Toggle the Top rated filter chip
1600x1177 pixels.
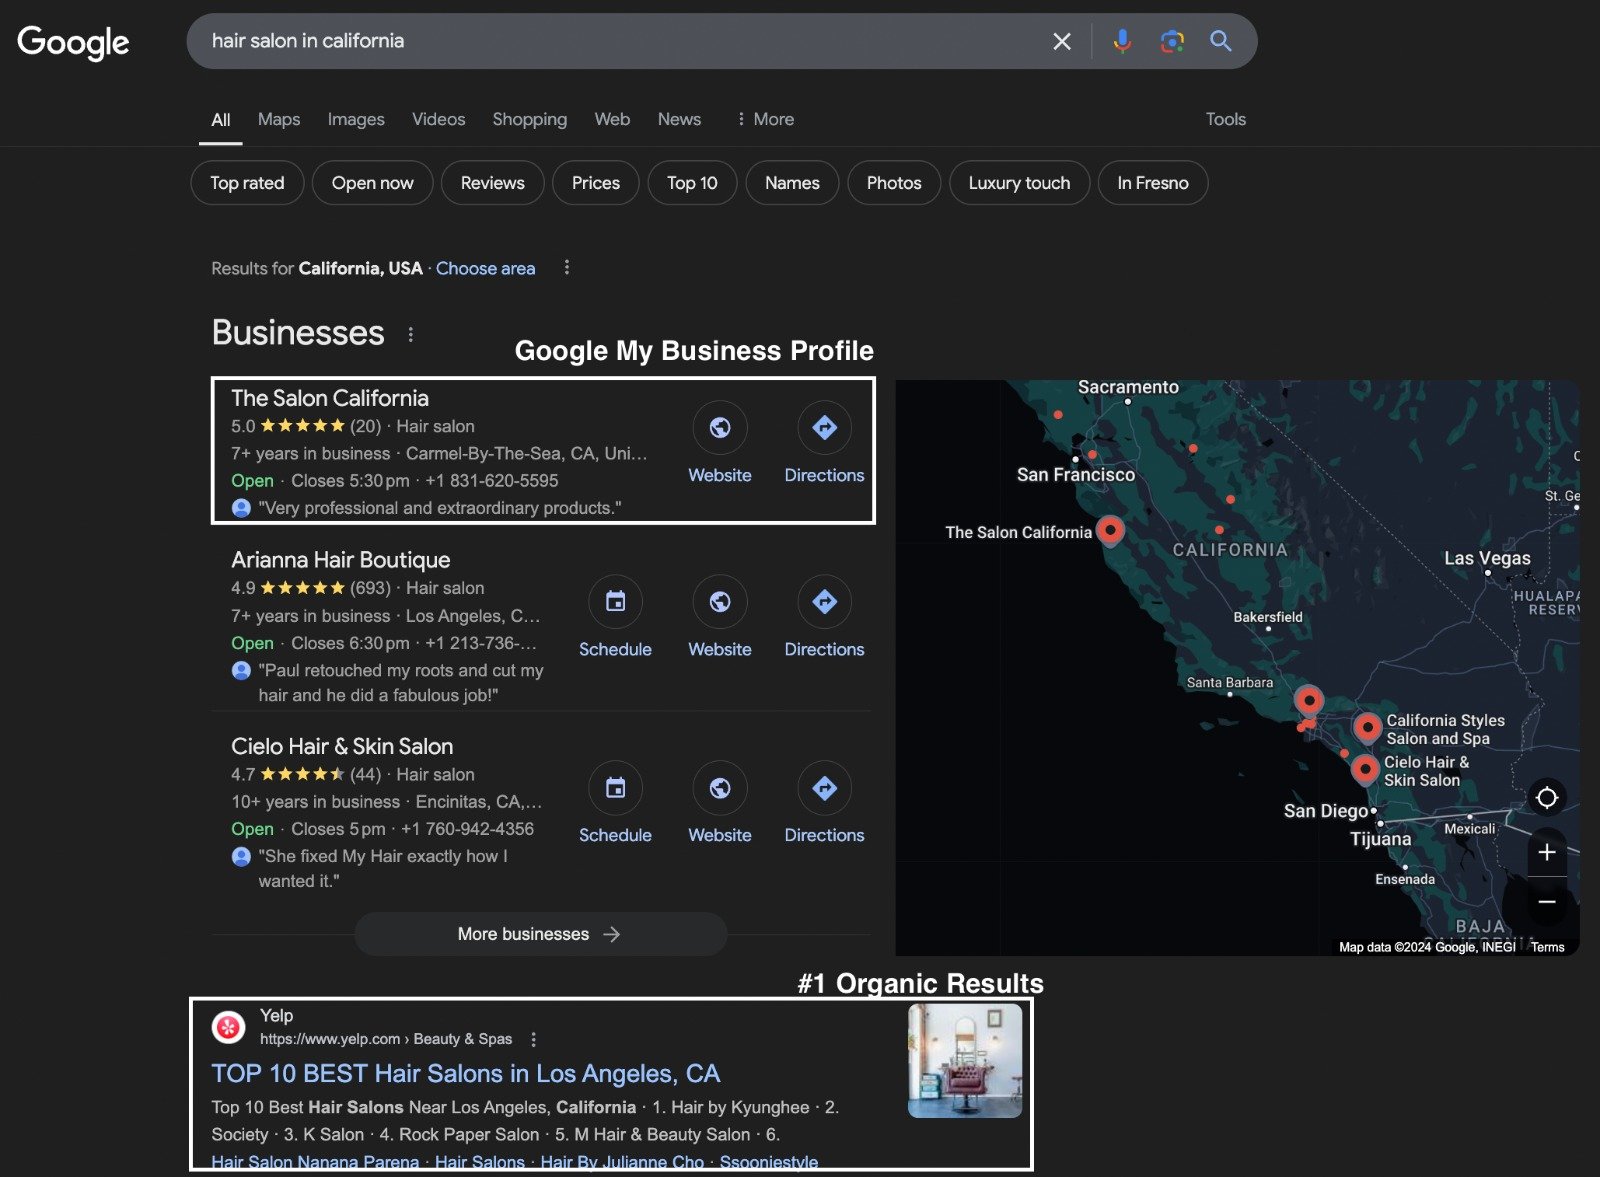[247, 183]
